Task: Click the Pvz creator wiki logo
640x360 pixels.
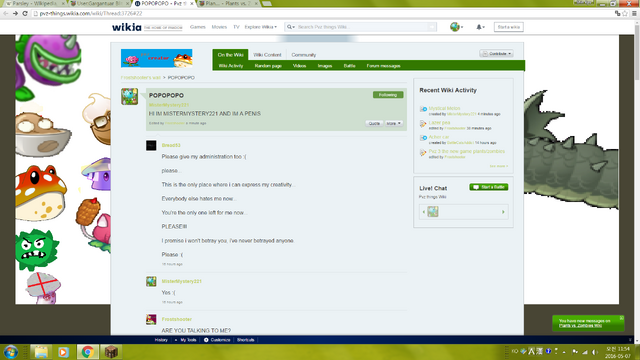Action: 157,58
